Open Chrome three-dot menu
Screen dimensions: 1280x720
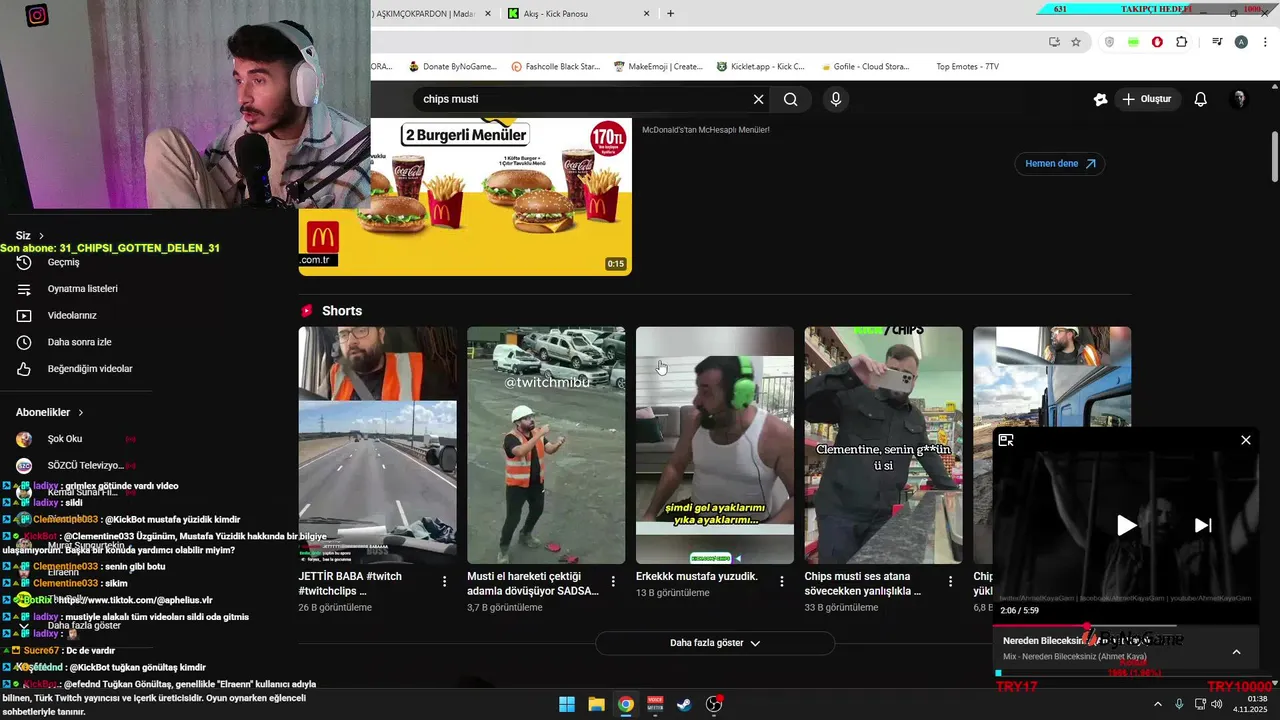pos(1265,42)
